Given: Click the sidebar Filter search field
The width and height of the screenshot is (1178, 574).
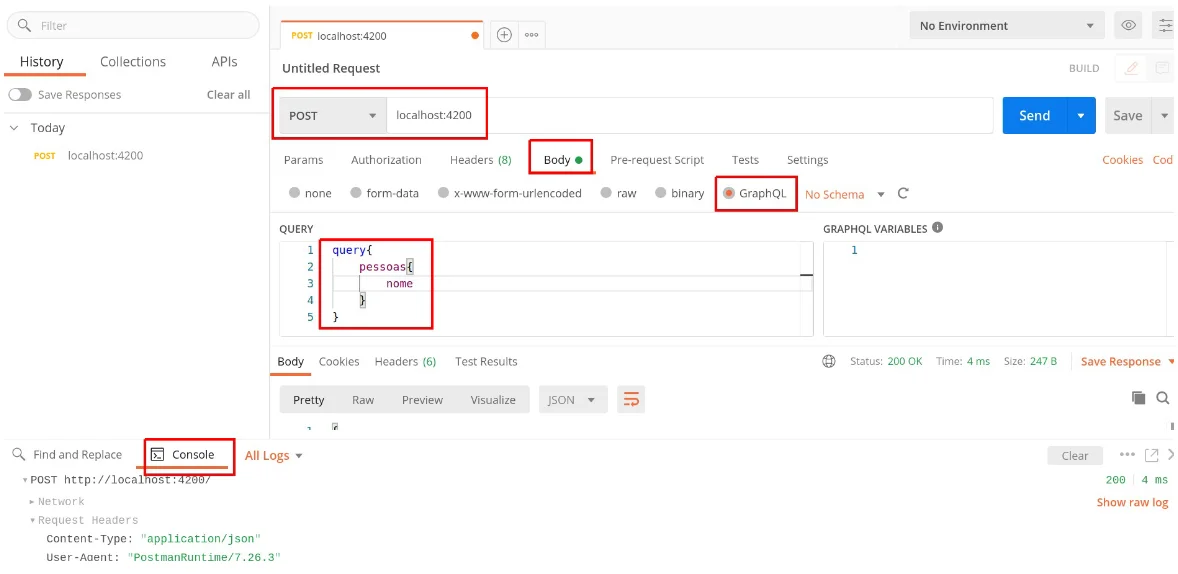Looking at the screenshot, I should [x=133, y=26].
